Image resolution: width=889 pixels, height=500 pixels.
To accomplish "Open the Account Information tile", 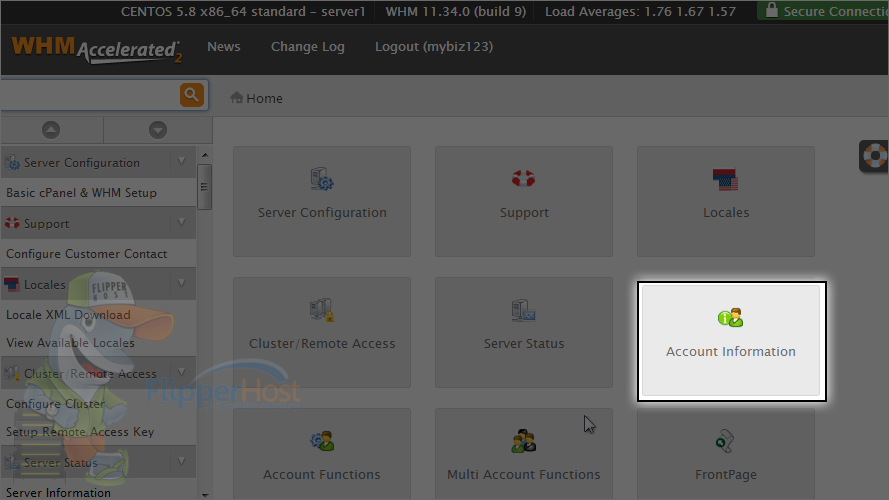I will [x=731, y=341].
